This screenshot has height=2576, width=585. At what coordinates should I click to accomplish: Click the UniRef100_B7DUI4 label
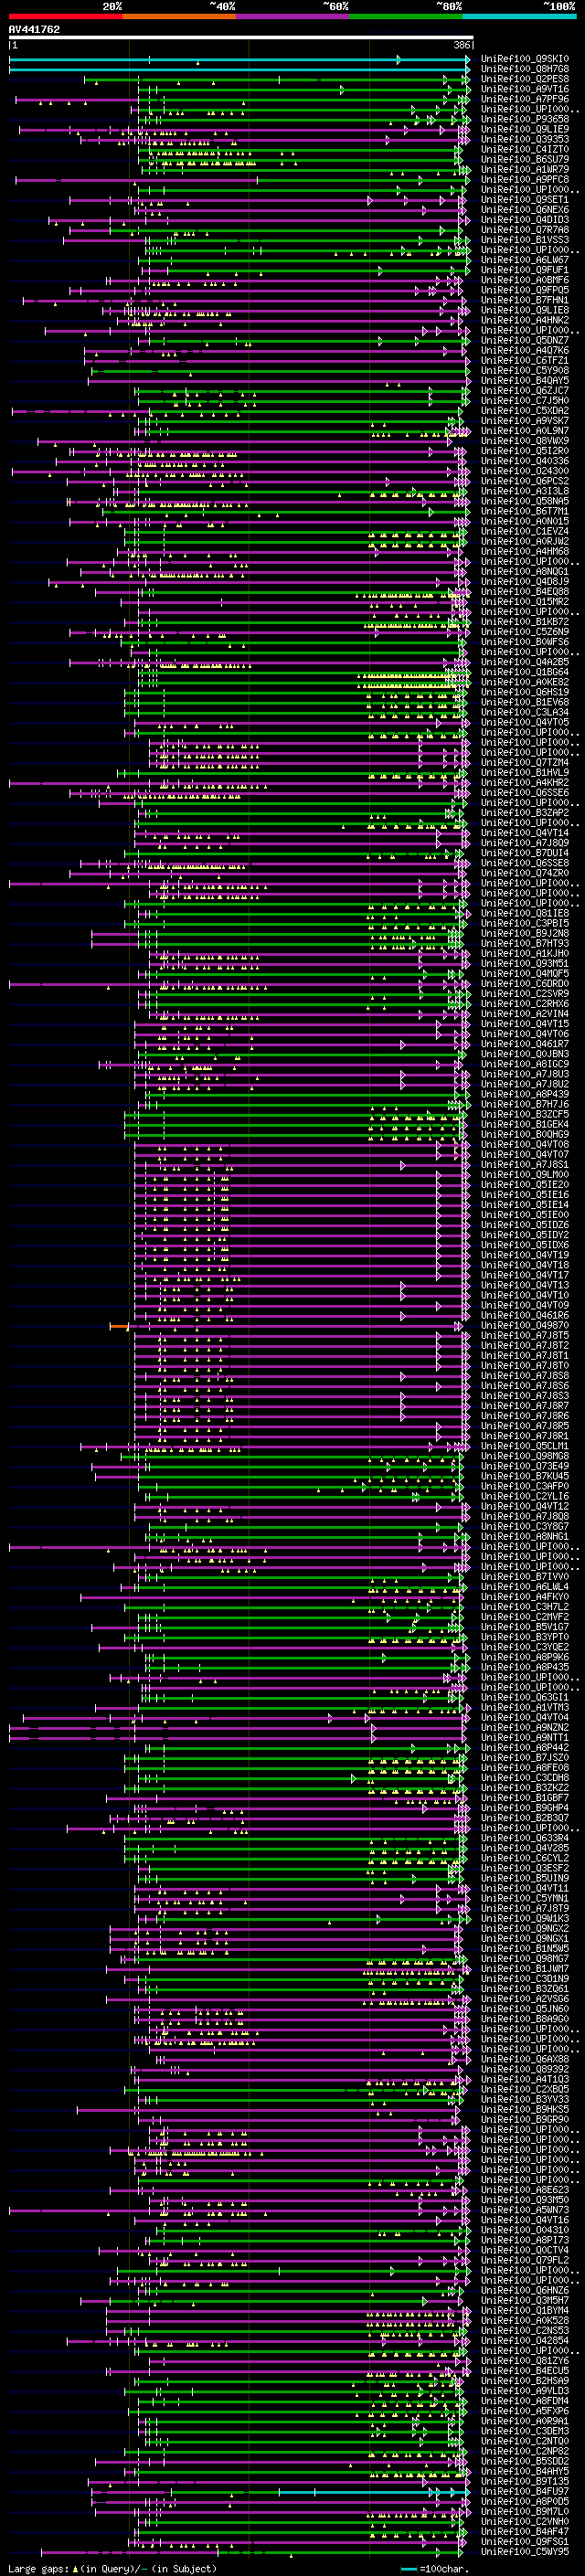525,853
